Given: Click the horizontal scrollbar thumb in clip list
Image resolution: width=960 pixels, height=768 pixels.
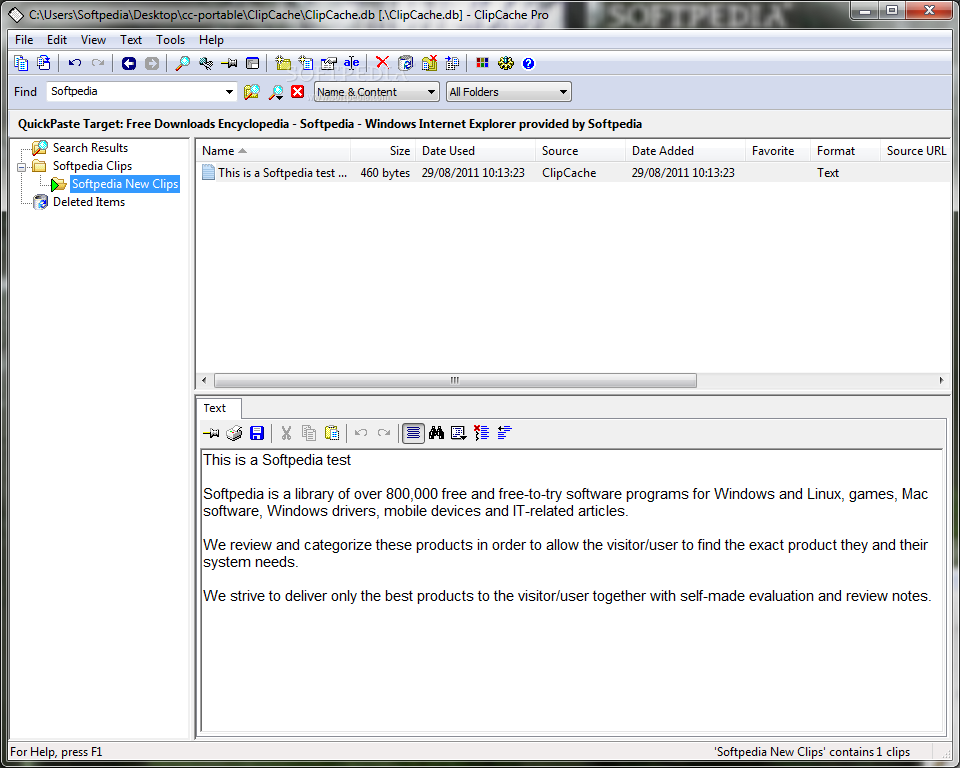Looking at the screenshot, I should [455, 380].
